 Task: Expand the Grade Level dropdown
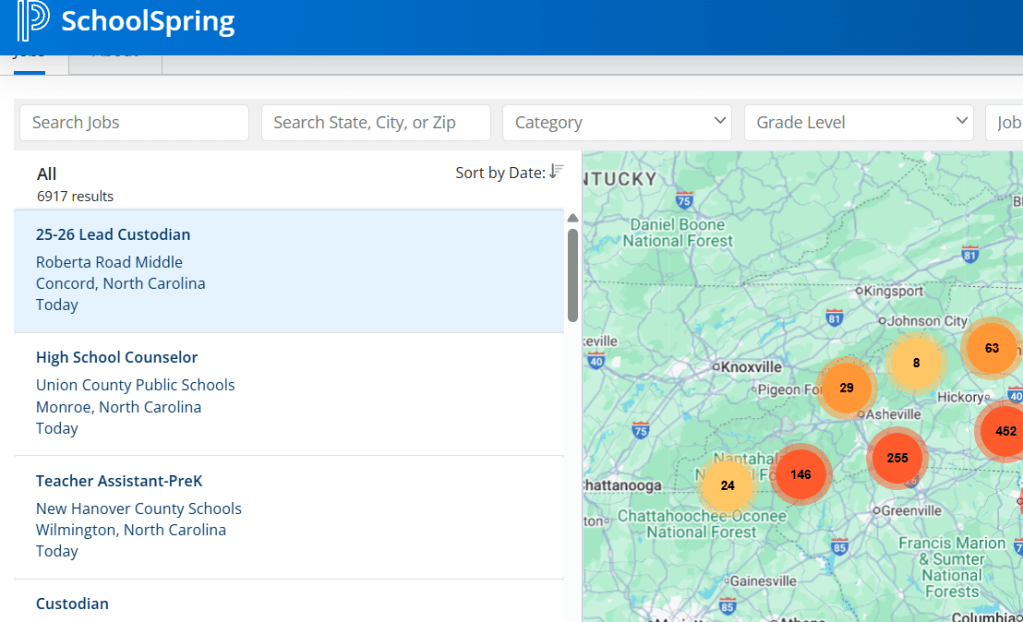(x=858, y=122)
